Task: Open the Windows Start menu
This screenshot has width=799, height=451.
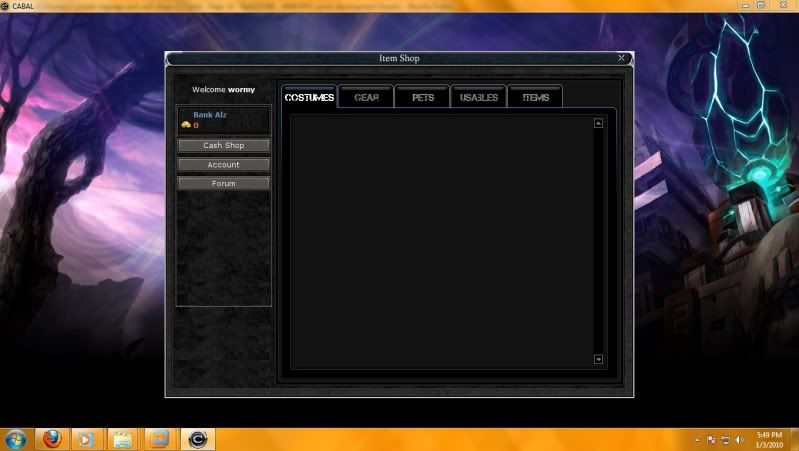Action: point(16,439)
